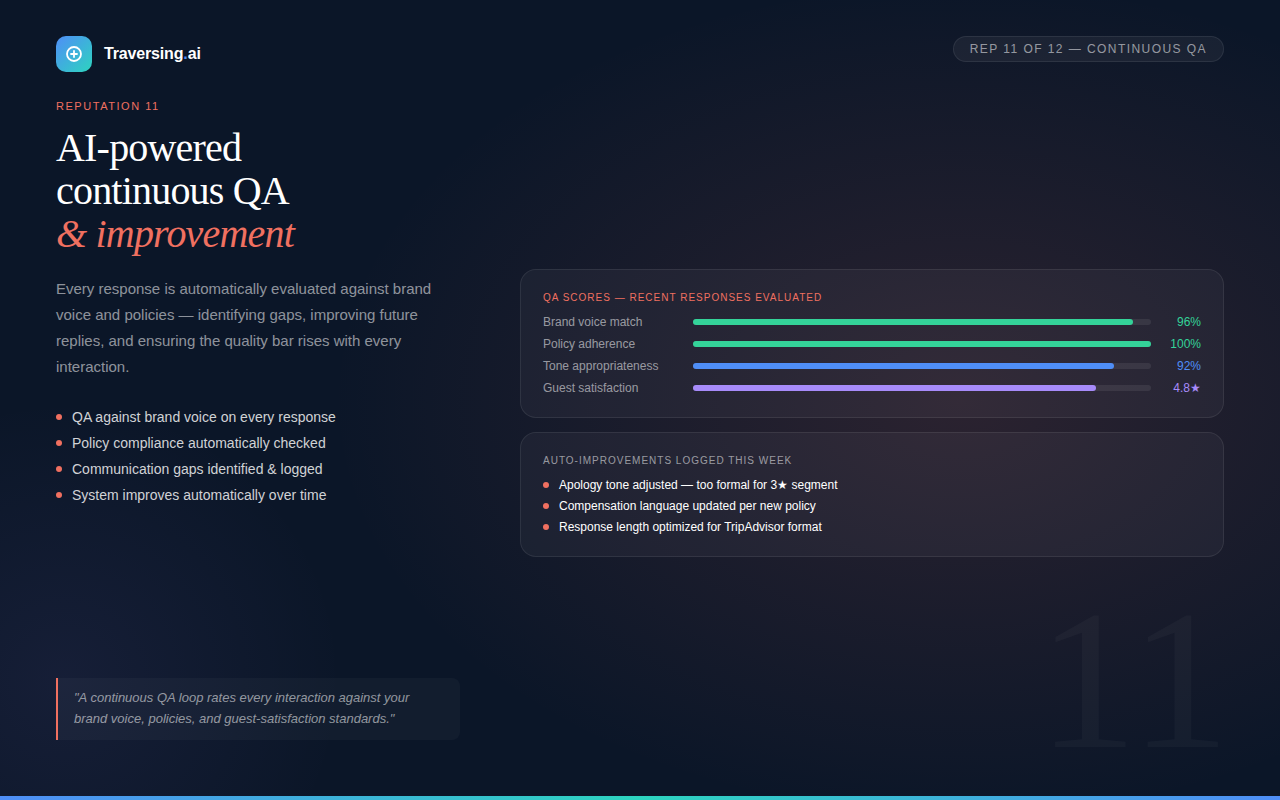Click the Policy adherence progress bar
1280x800 pixels.
click(922, 344)
